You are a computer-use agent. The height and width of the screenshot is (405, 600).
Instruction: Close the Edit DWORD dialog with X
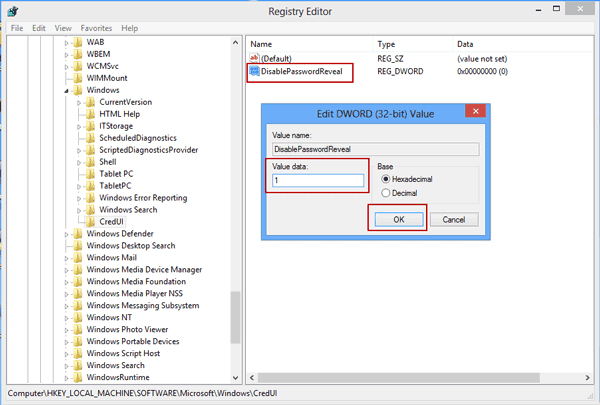[476, 111]
